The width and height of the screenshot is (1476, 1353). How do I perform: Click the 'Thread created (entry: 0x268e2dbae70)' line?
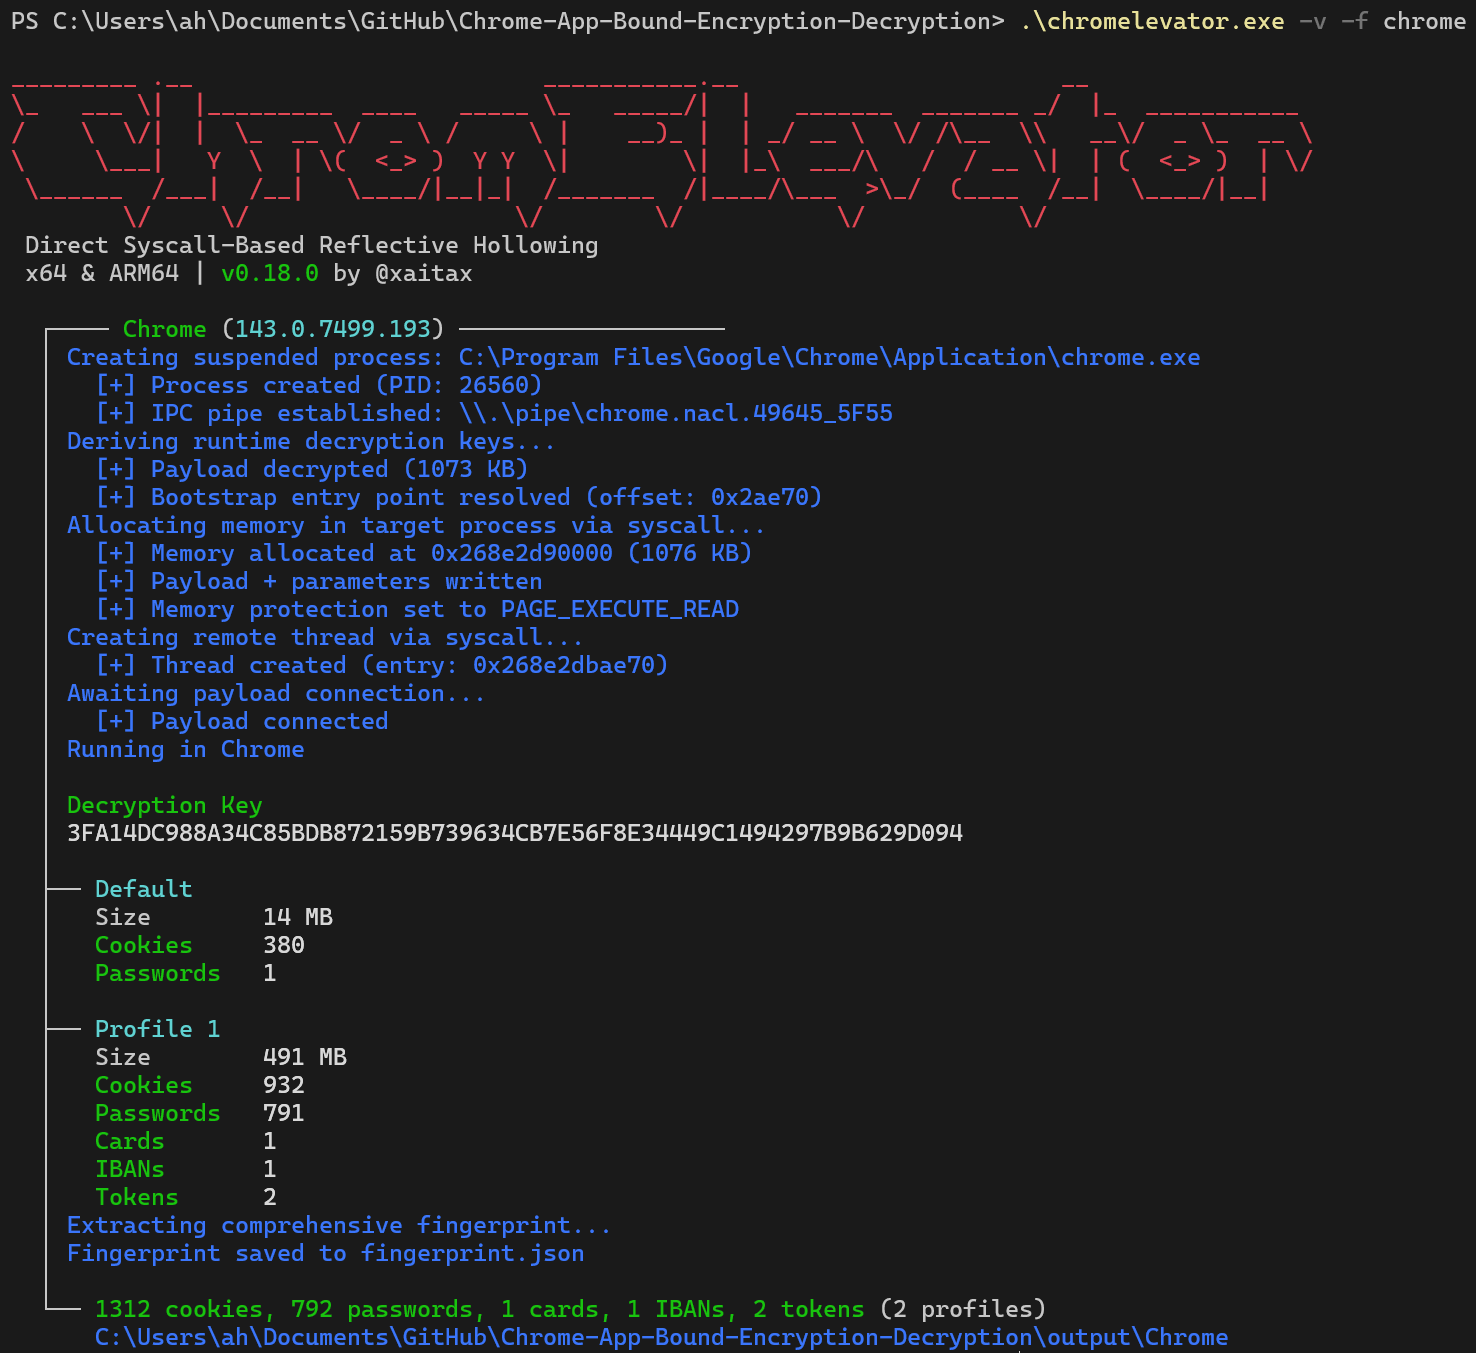[382, 665]
